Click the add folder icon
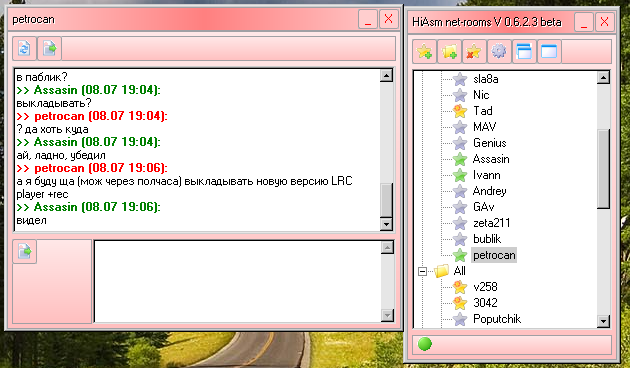 coord(449,51)
